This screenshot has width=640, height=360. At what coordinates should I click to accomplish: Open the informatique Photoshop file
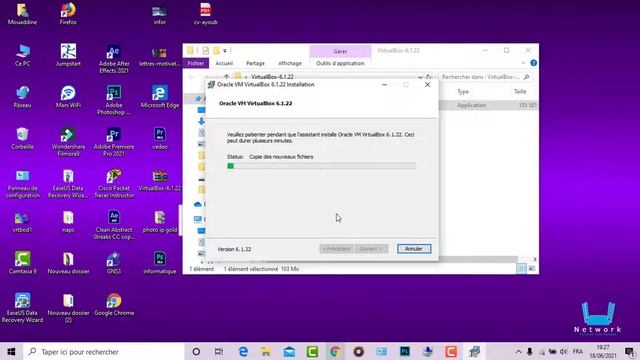point(160,263)
